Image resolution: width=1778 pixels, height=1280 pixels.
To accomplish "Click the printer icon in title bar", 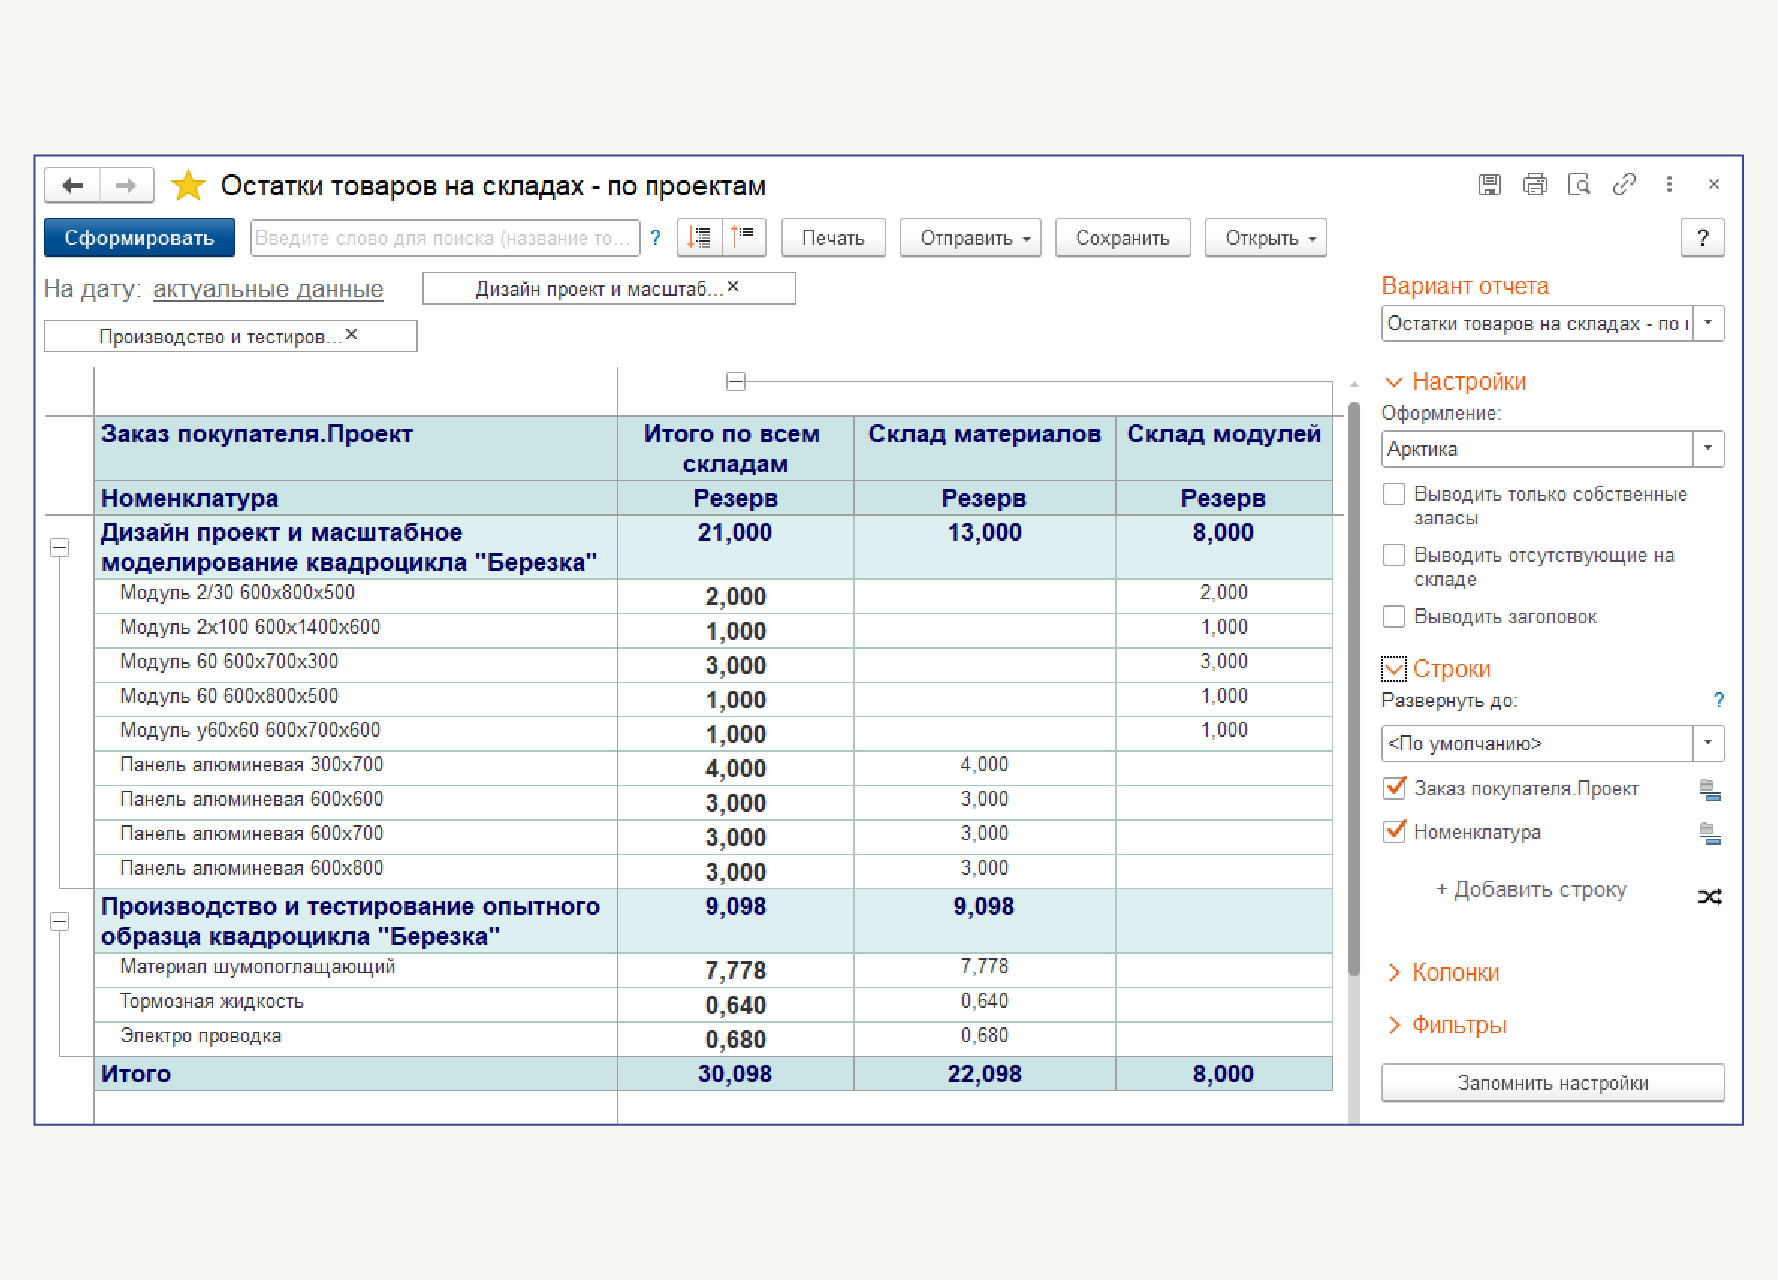I will 1534,185.
